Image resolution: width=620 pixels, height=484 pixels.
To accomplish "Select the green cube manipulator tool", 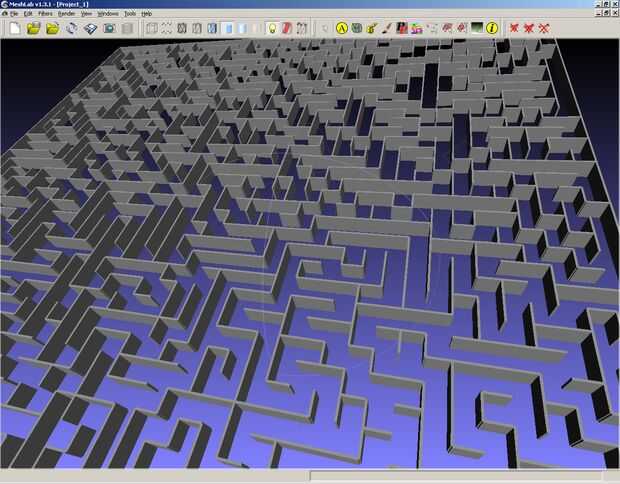I will coord(357,28).
